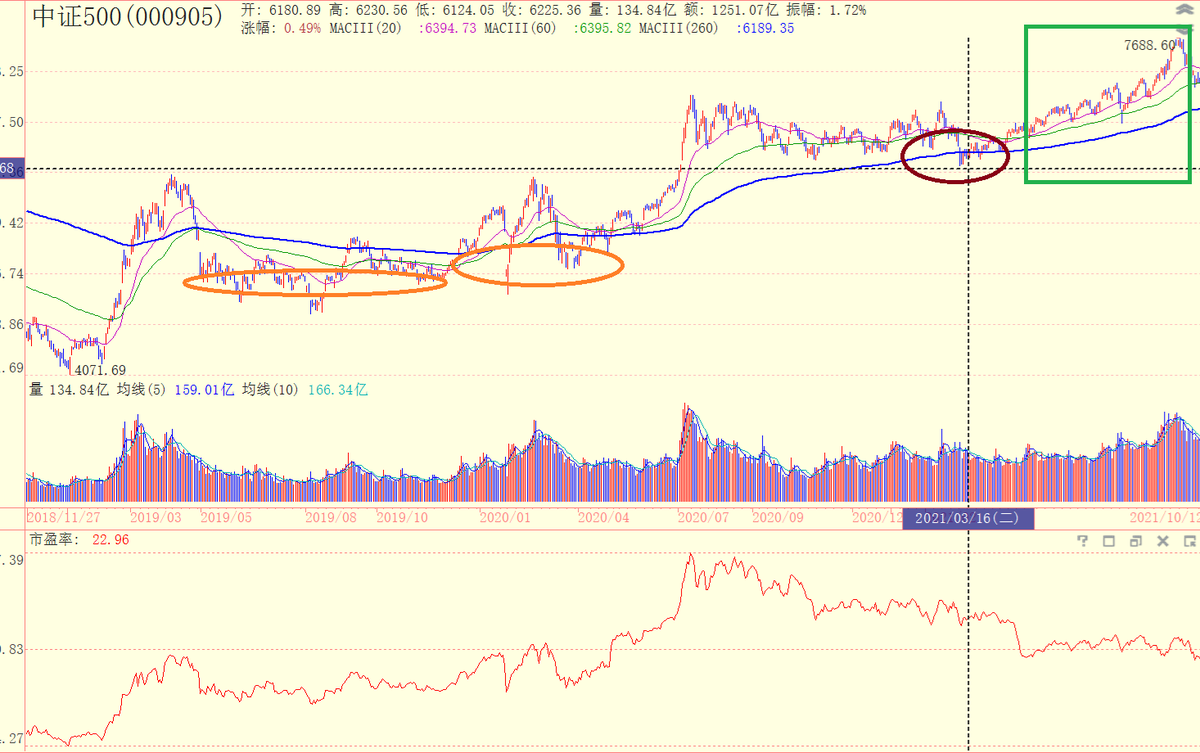The image size is (1200, 753).
Task: Select the 6189.35 MACIII(260) value
Action: (766, 28)
